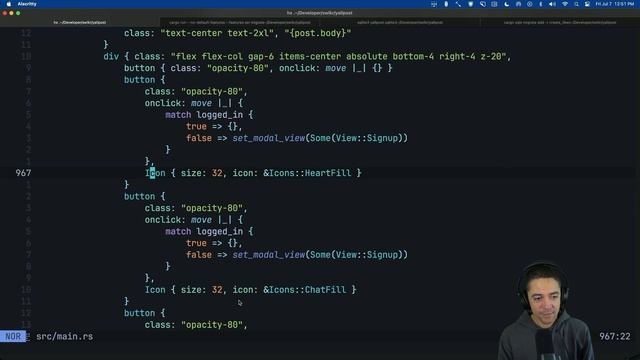
Task: Click the text-center text-2xl class line
Action: [238, 33]
